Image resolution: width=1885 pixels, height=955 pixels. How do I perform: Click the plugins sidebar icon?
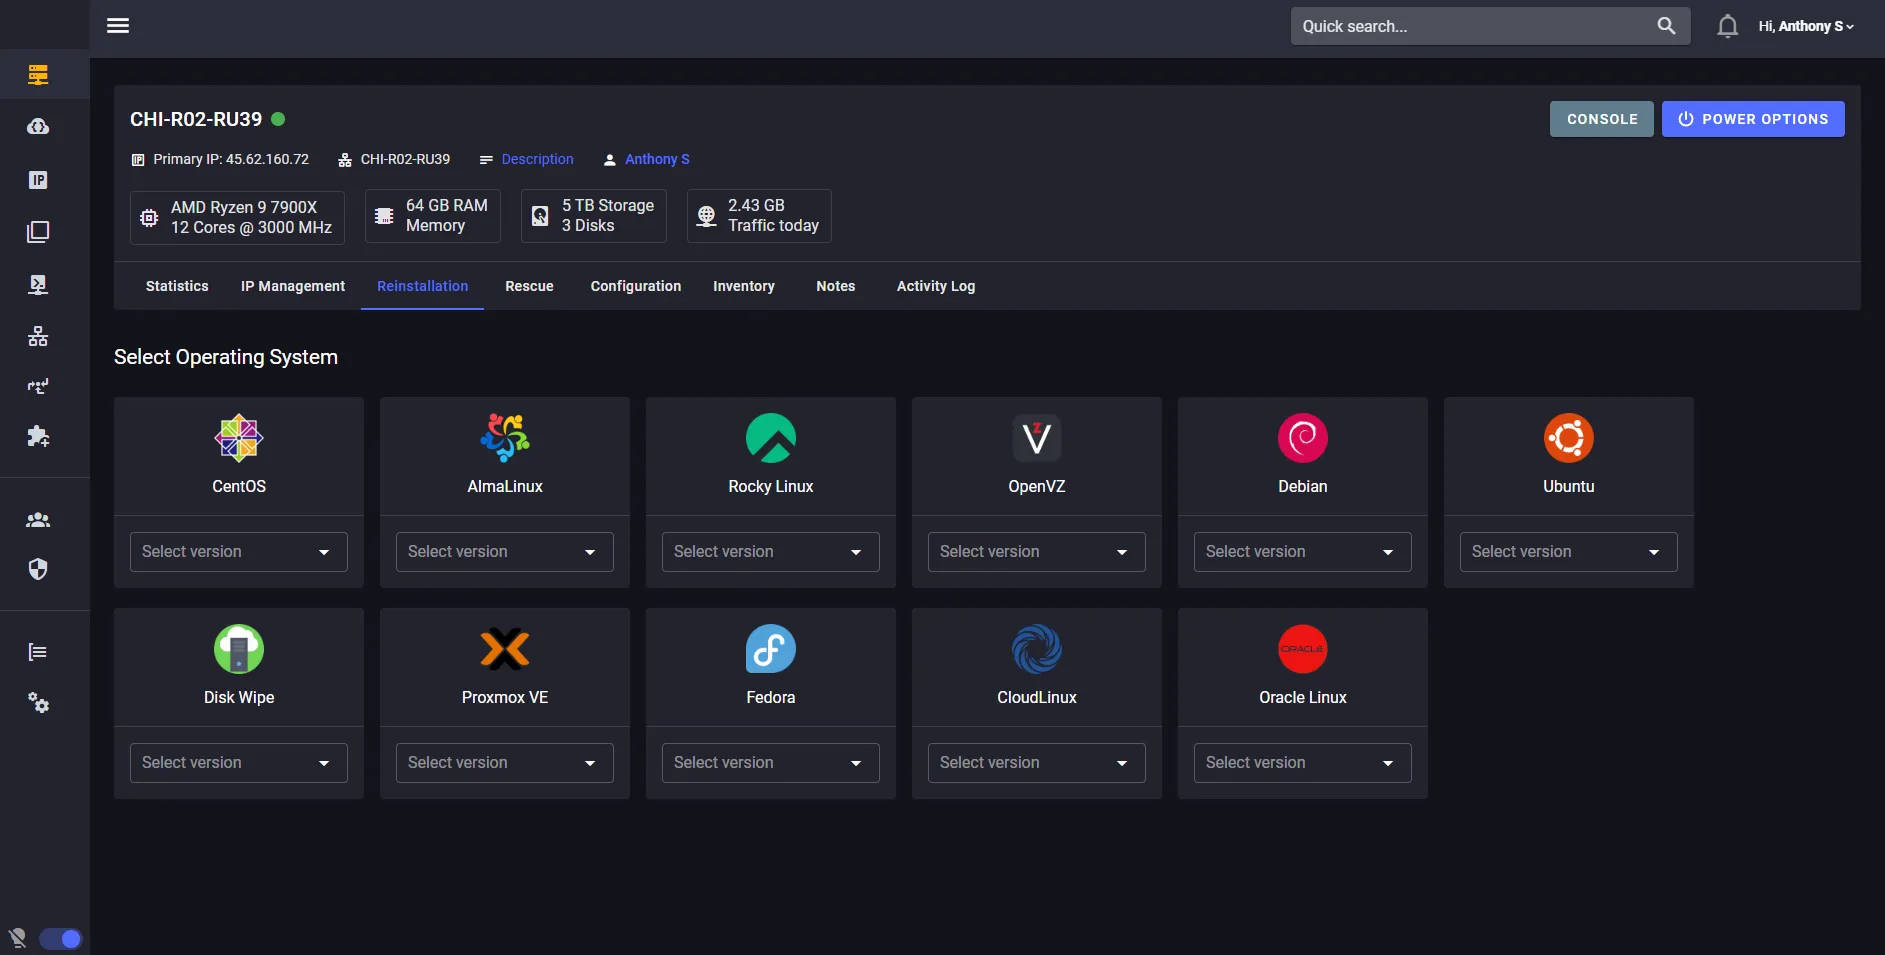38,437
